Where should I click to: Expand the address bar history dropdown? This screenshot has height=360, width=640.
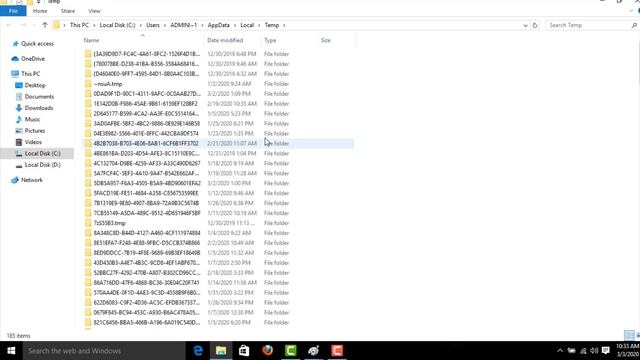(x=525, y=25)
